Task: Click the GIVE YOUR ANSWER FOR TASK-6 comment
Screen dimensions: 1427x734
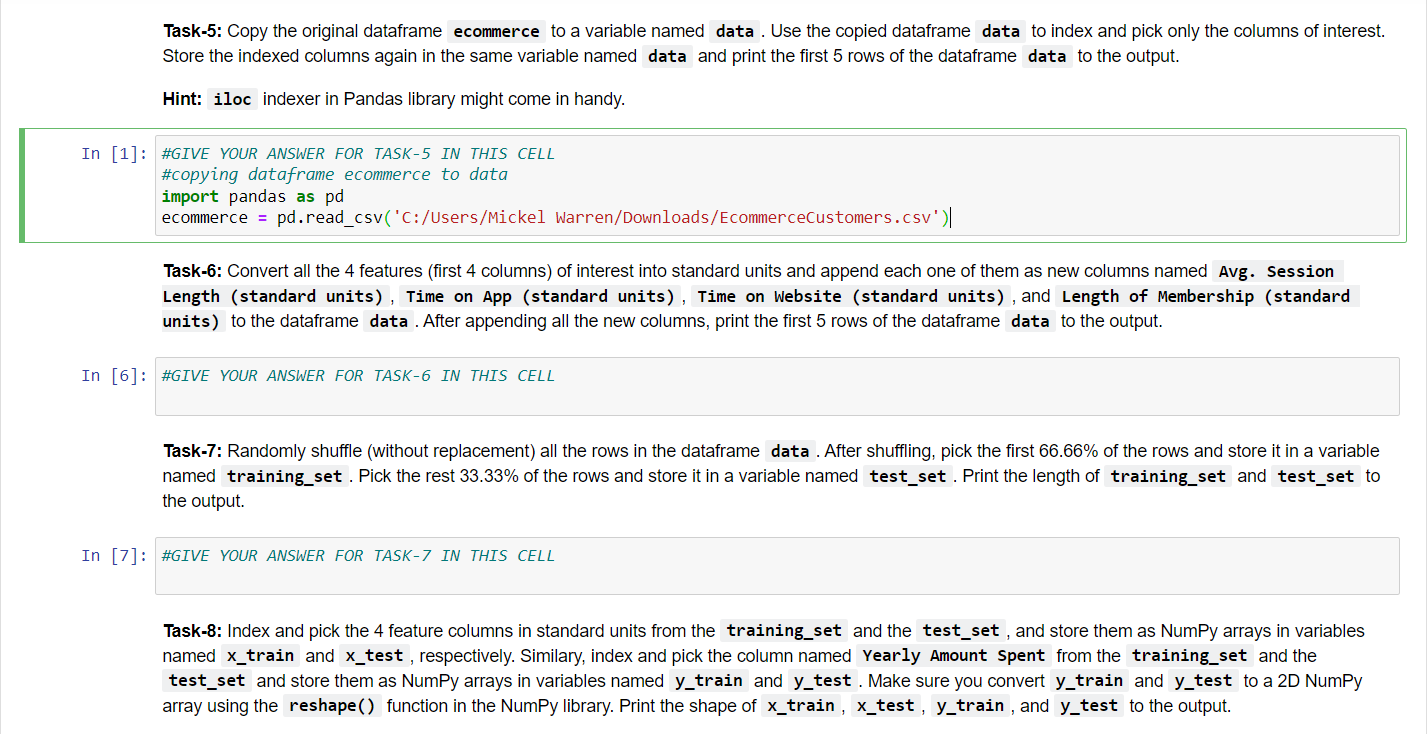Action: click(x=357, y=375)
